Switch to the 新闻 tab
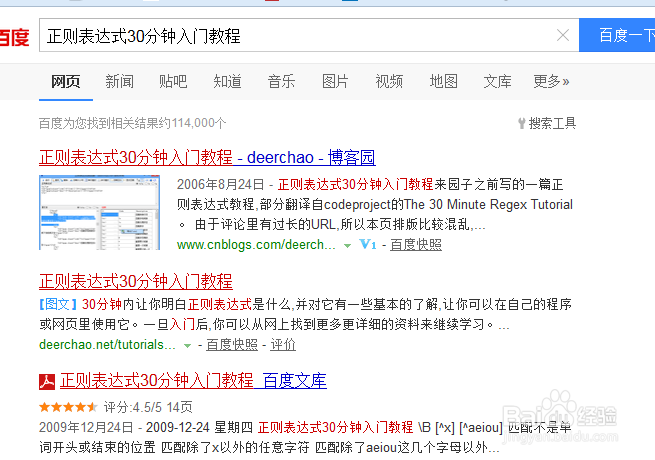 tap(119, 81)
